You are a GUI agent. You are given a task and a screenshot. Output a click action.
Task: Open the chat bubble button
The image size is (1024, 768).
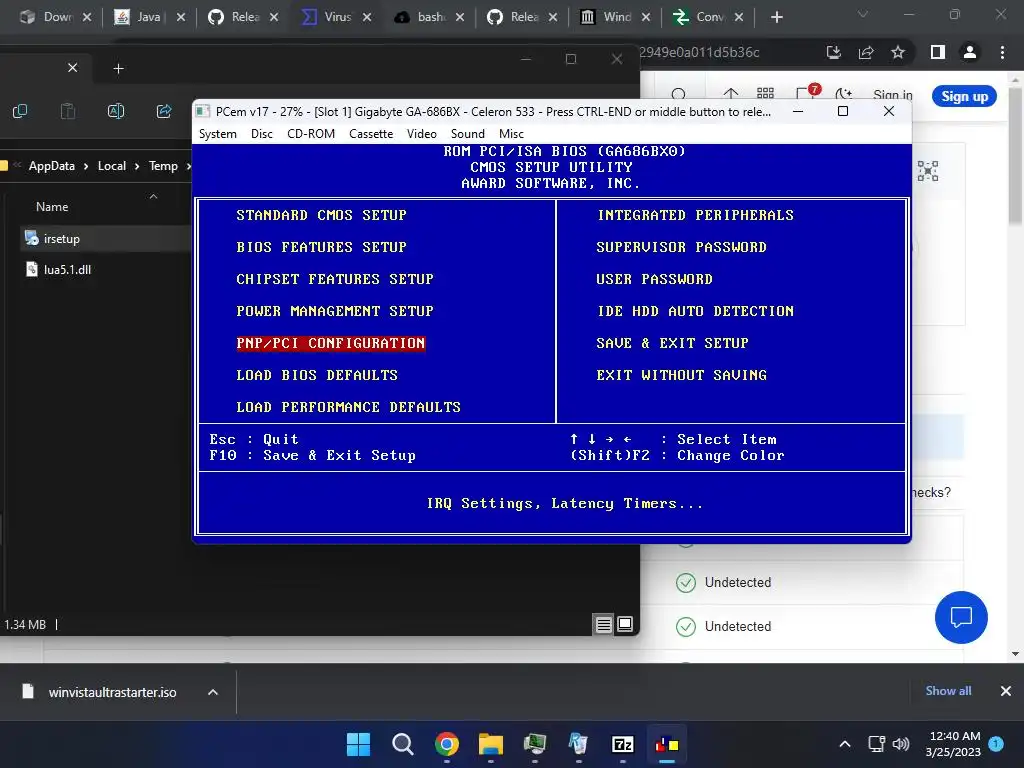click(961, 617)
